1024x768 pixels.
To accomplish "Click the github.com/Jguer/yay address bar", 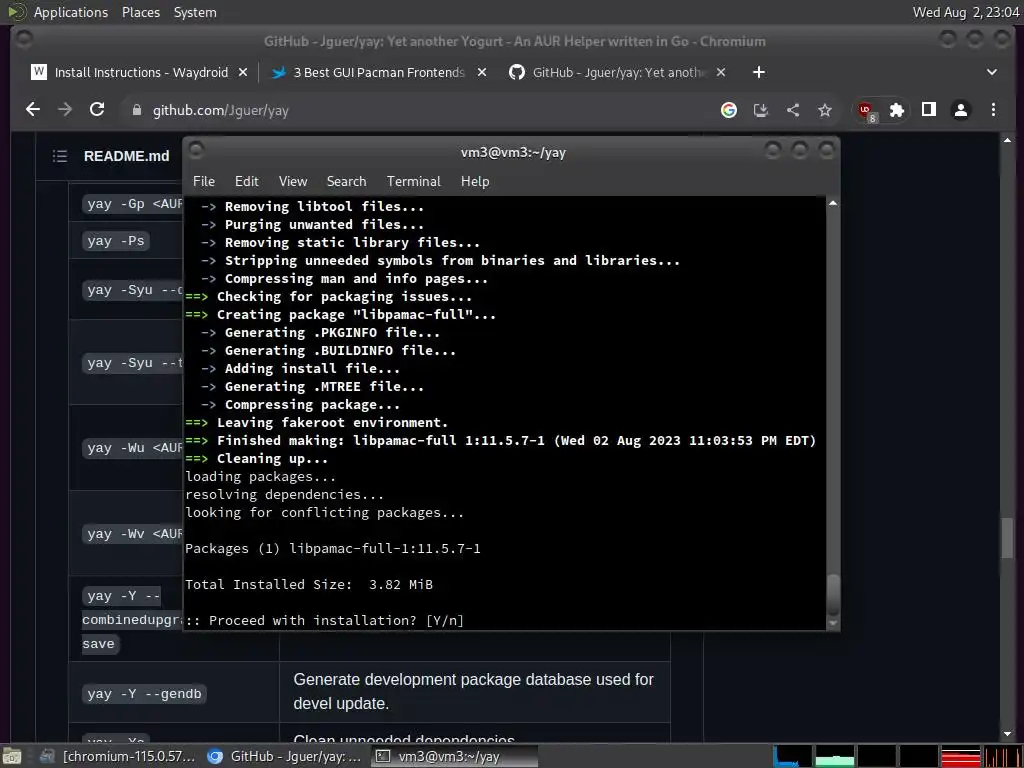I will click(418, 110).
